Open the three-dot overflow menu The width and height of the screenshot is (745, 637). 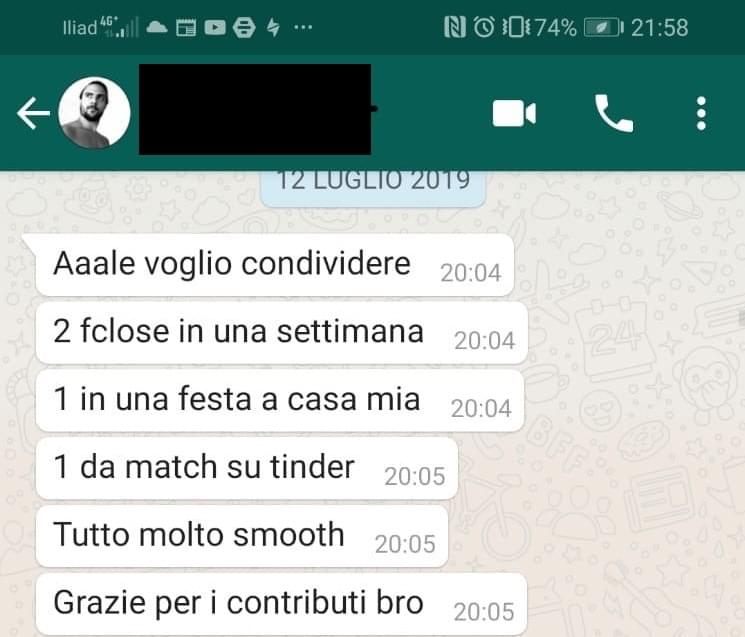(x=701, y=113)
